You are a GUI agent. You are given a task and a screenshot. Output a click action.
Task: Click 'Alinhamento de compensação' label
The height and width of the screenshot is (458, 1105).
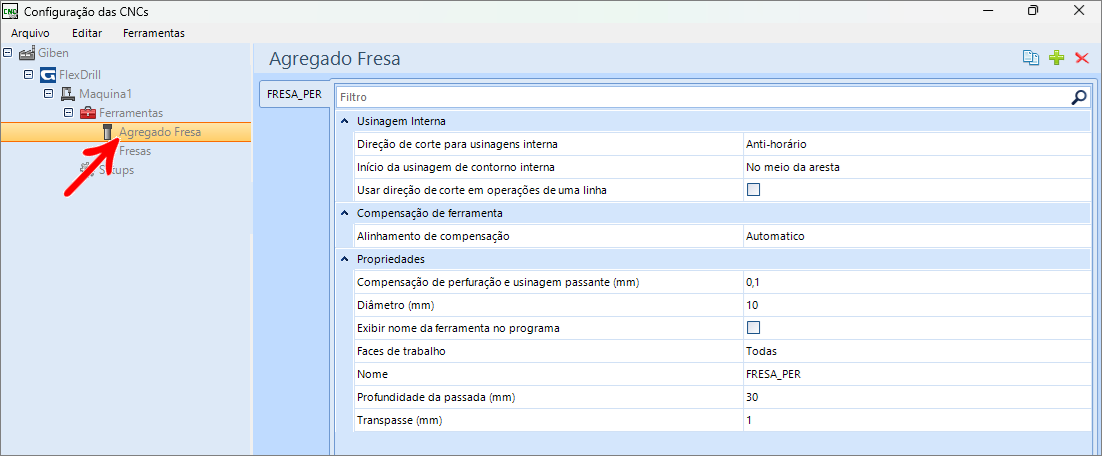433,236
